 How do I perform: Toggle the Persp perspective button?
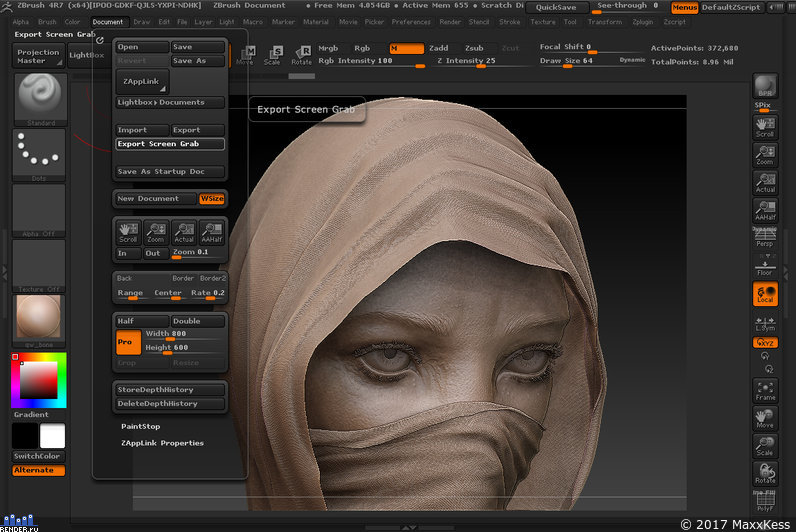pyautogui.click(x=765, y=238)
